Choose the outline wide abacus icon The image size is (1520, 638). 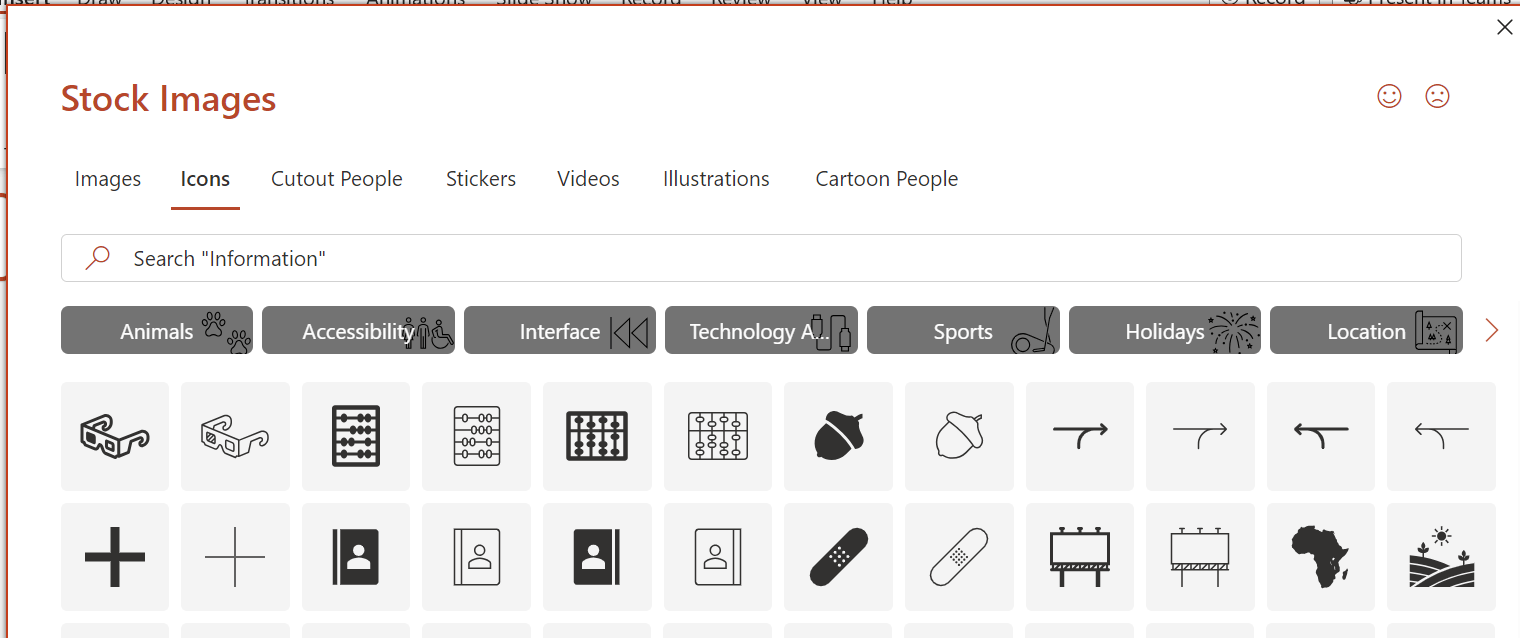[718, 436]
